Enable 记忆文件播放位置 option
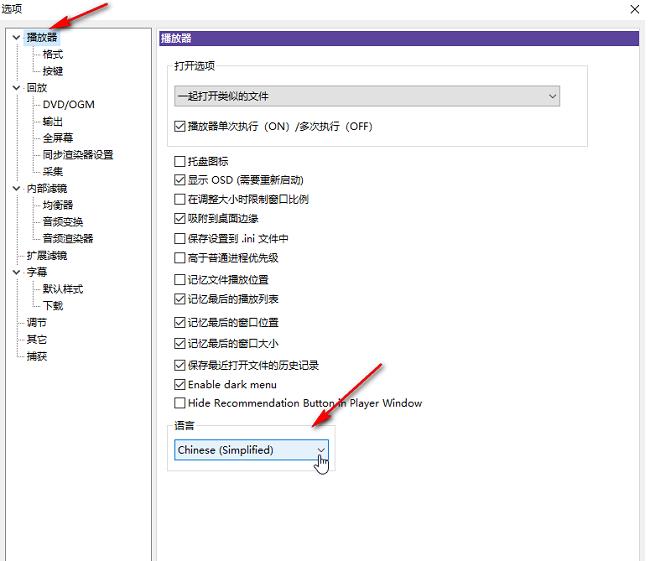The width and height of the screenshot is (650, 561). point(180,280)
